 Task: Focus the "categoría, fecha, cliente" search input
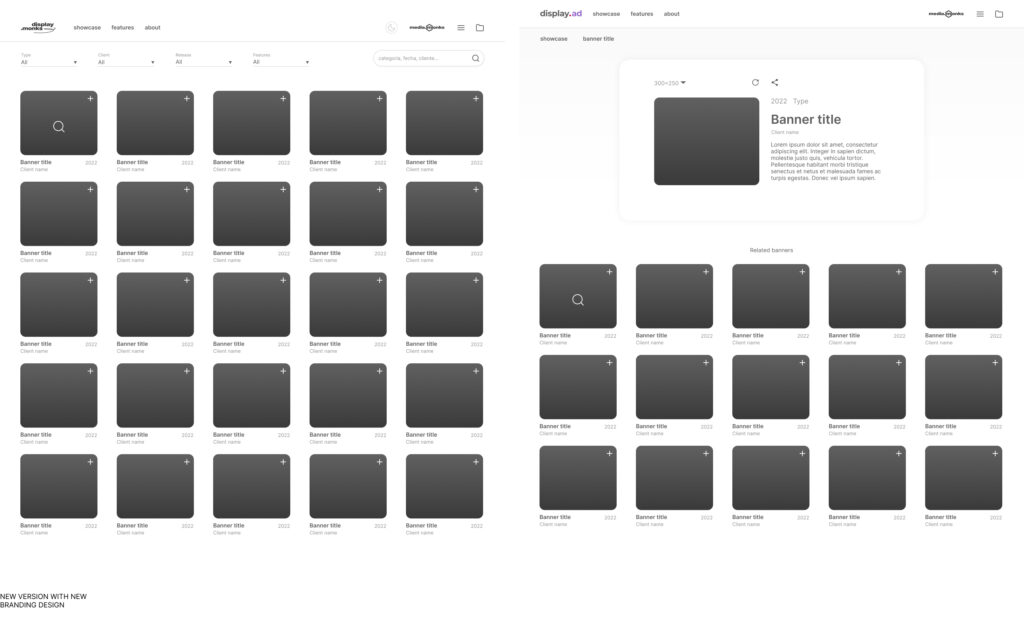(420, 59)
